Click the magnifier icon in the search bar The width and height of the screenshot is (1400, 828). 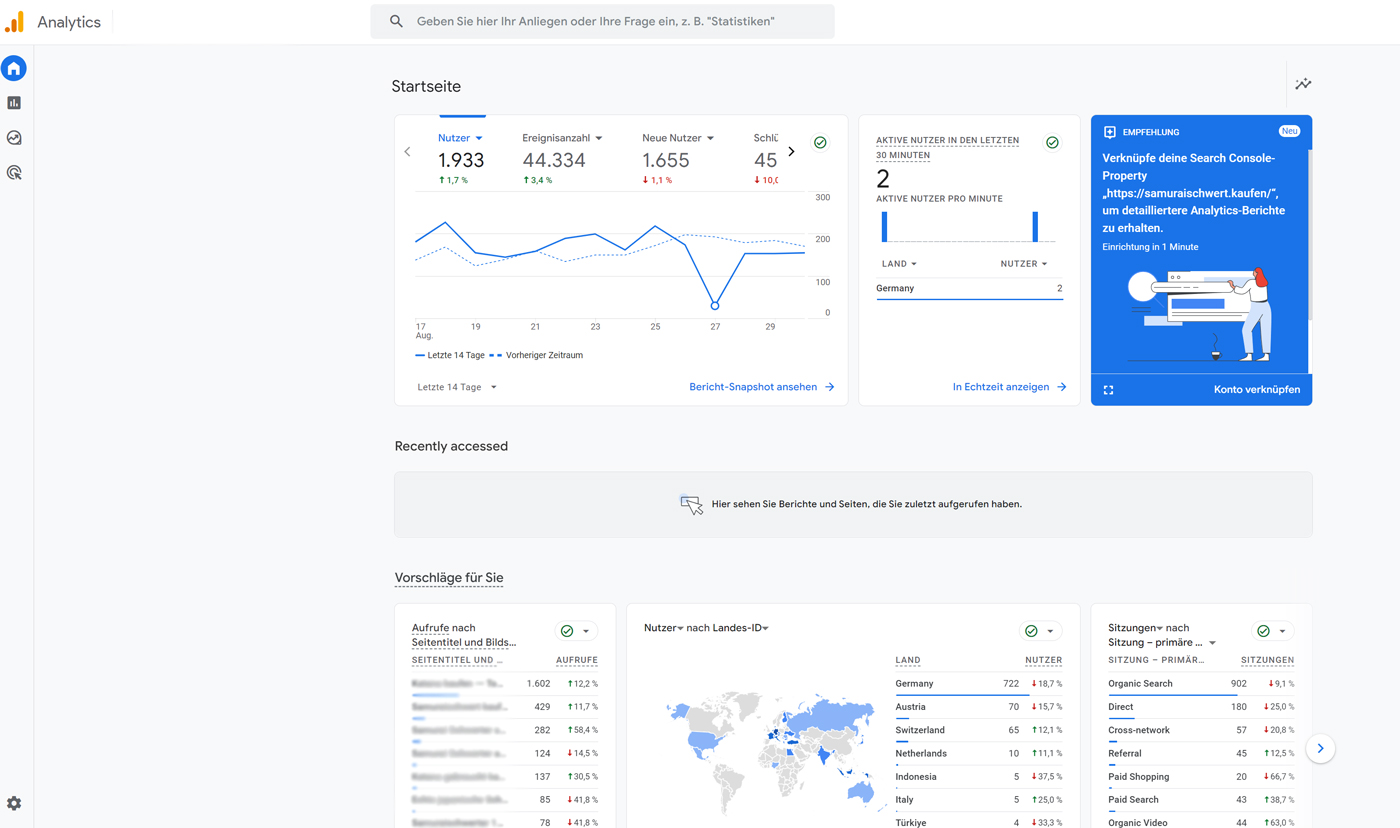pyautogui.click(x=396, y=21)
